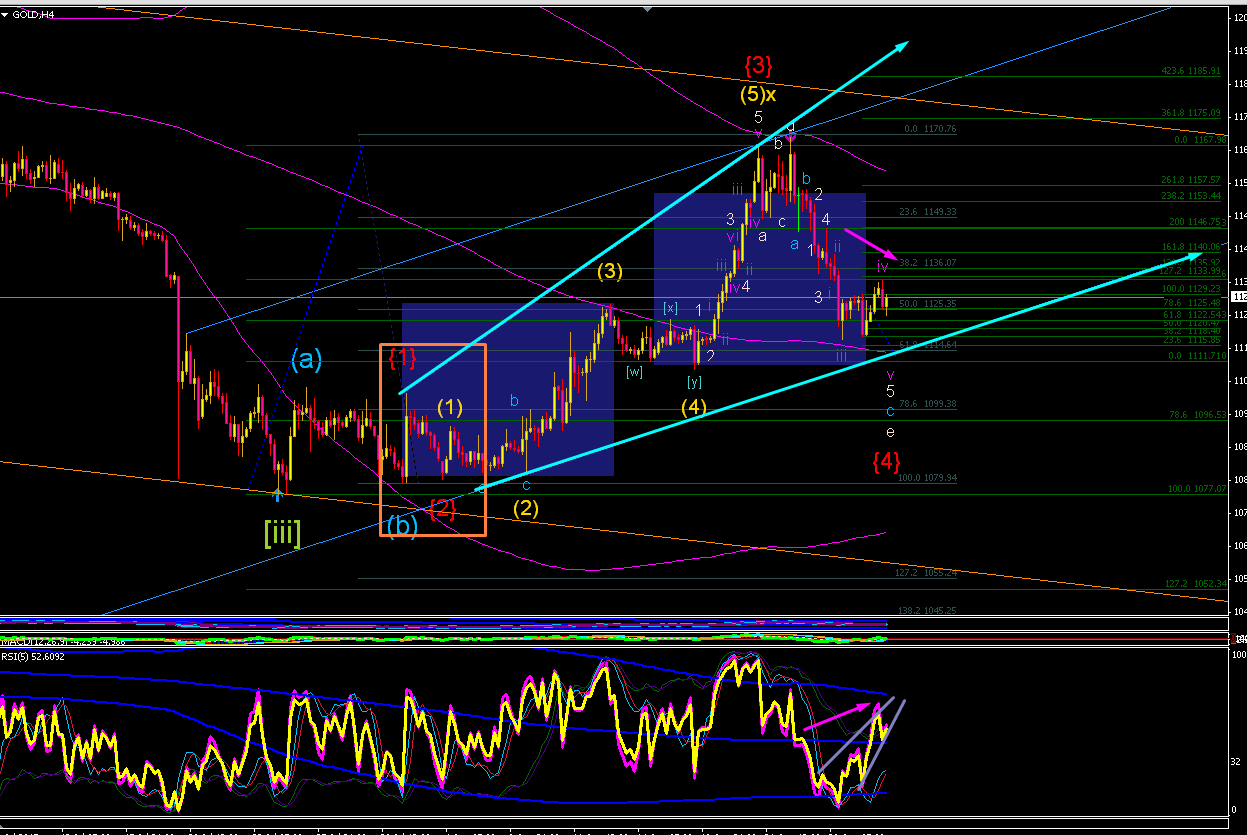
Task: Click the Fibonacci level 127.2 1052.34
Action: click(1194, 584)
